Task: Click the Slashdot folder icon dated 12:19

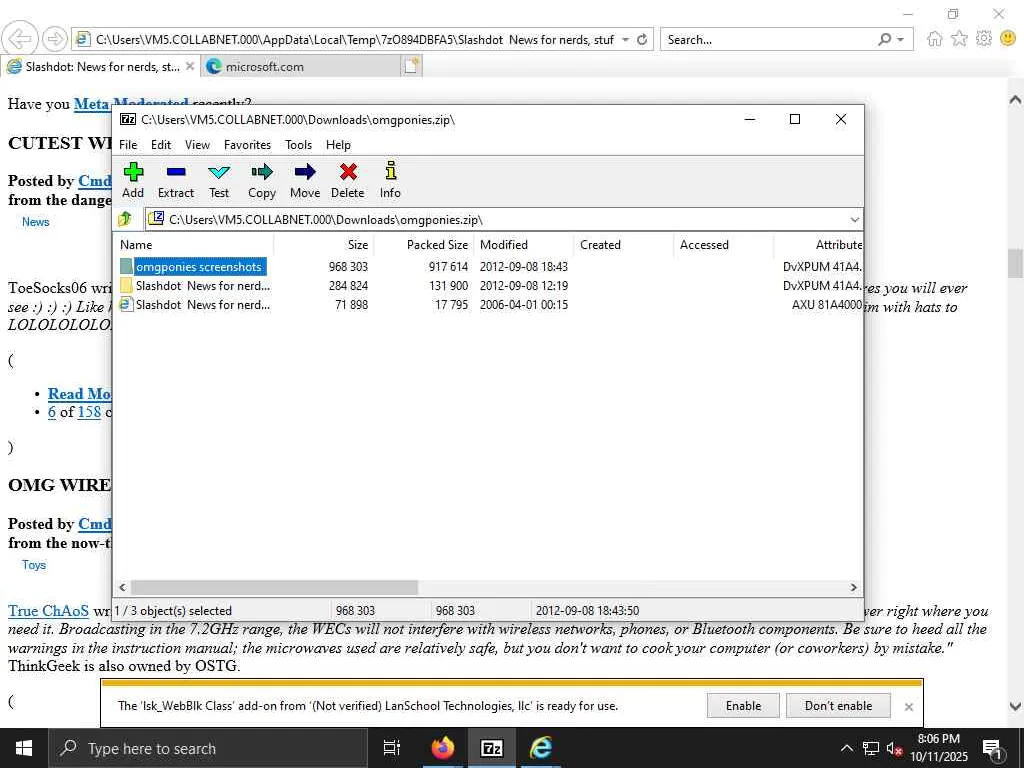Action: point(126,285)
